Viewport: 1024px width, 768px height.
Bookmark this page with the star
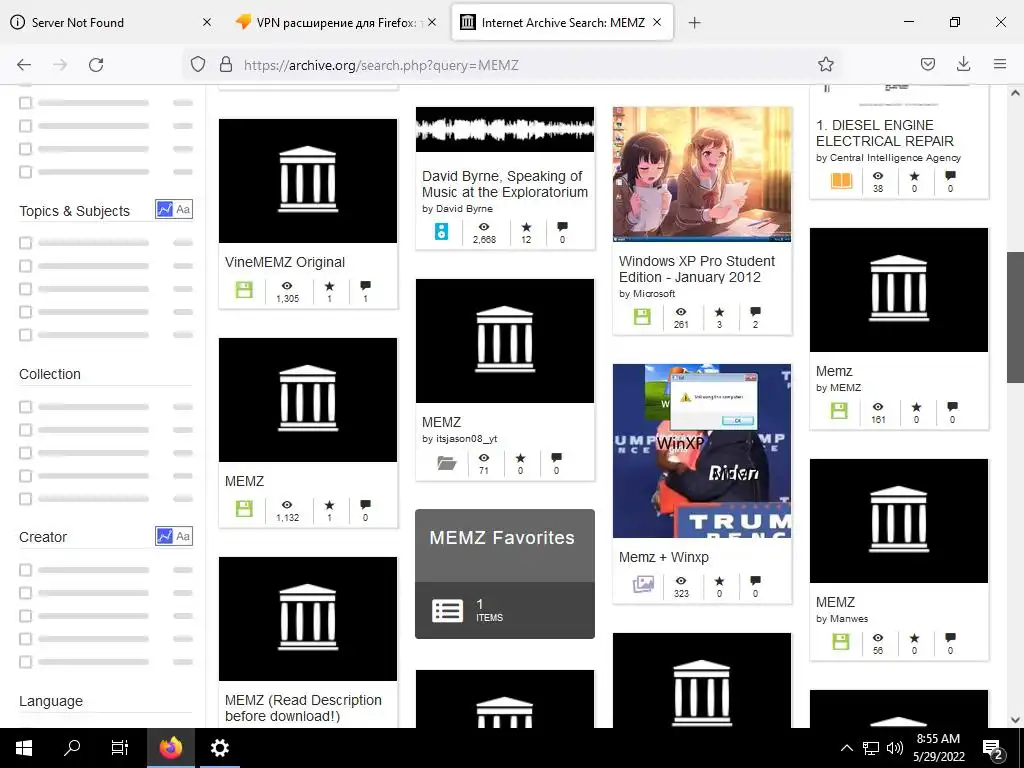point(825,64)
